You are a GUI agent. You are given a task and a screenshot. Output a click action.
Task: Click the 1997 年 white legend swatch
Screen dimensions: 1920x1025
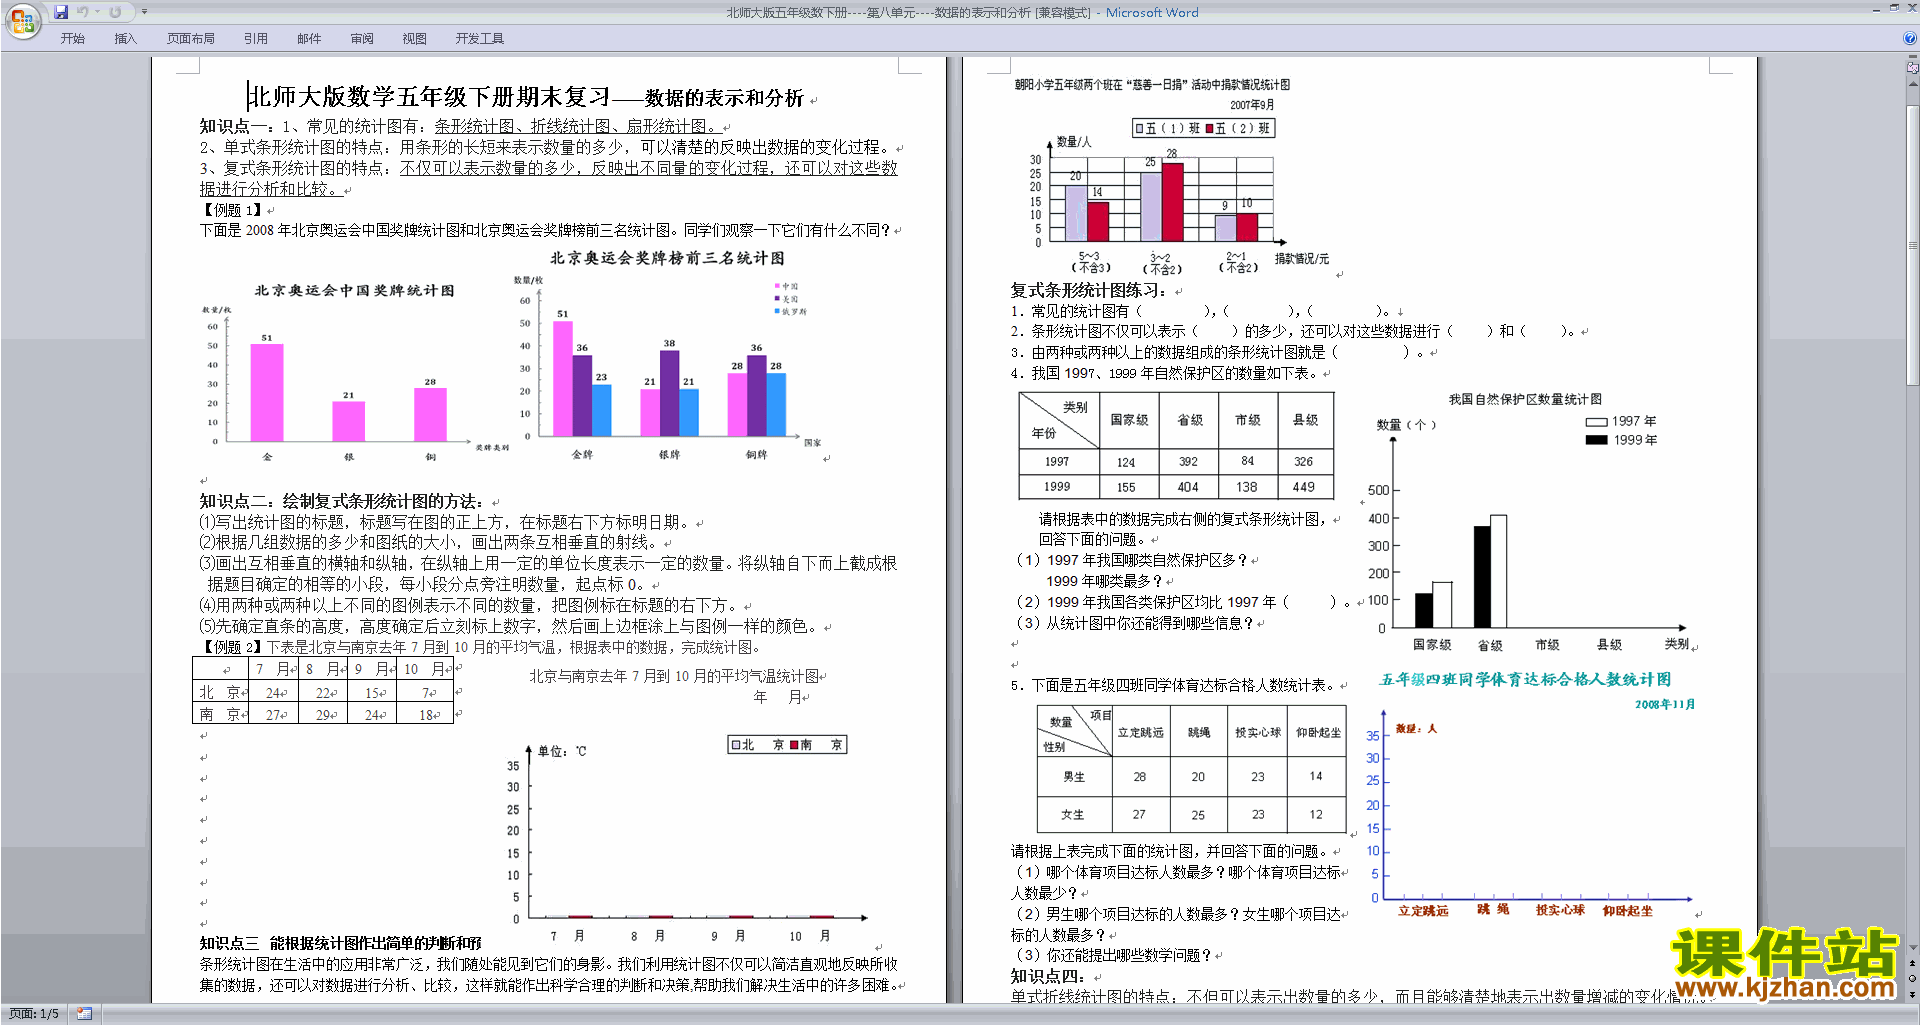(x=1596, y=422)
